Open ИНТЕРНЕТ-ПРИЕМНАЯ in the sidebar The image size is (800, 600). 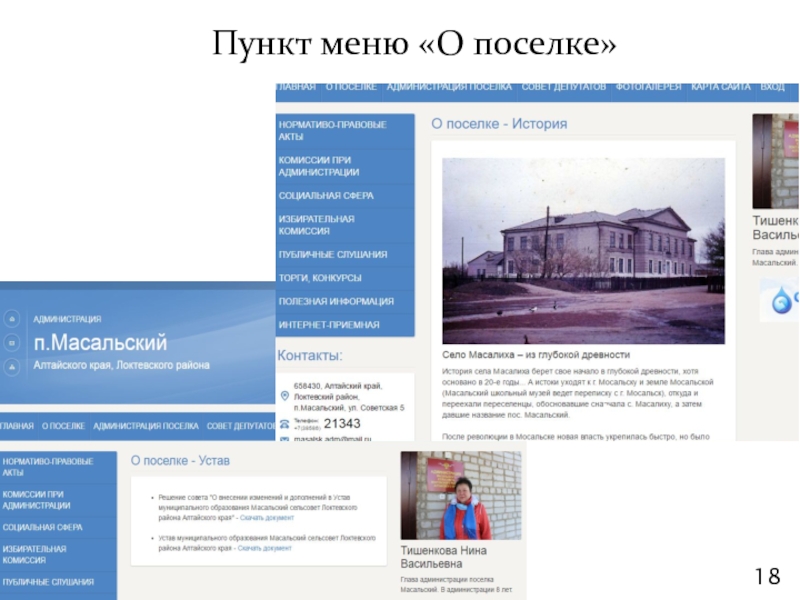coord(345,325)
